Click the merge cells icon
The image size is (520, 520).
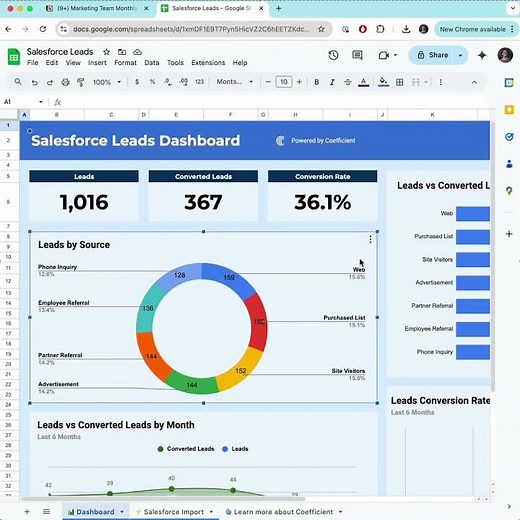click(x=416, y=82)
